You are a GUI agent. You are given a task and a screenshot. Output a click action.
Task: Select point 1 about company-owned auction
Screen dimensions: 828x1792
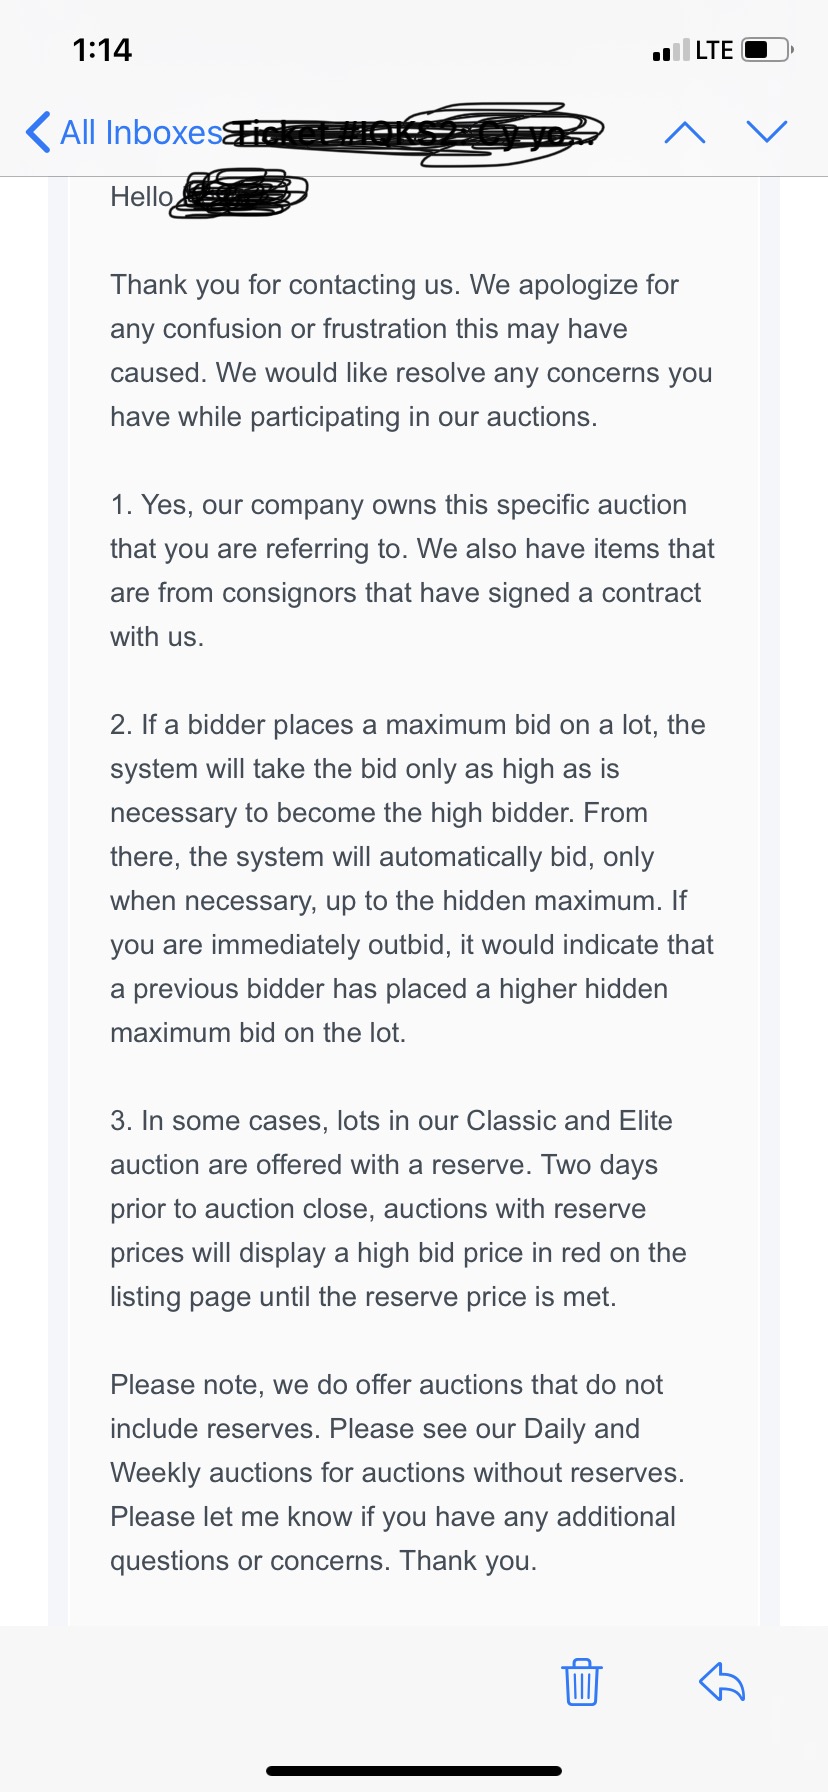(x=411, y=570)
